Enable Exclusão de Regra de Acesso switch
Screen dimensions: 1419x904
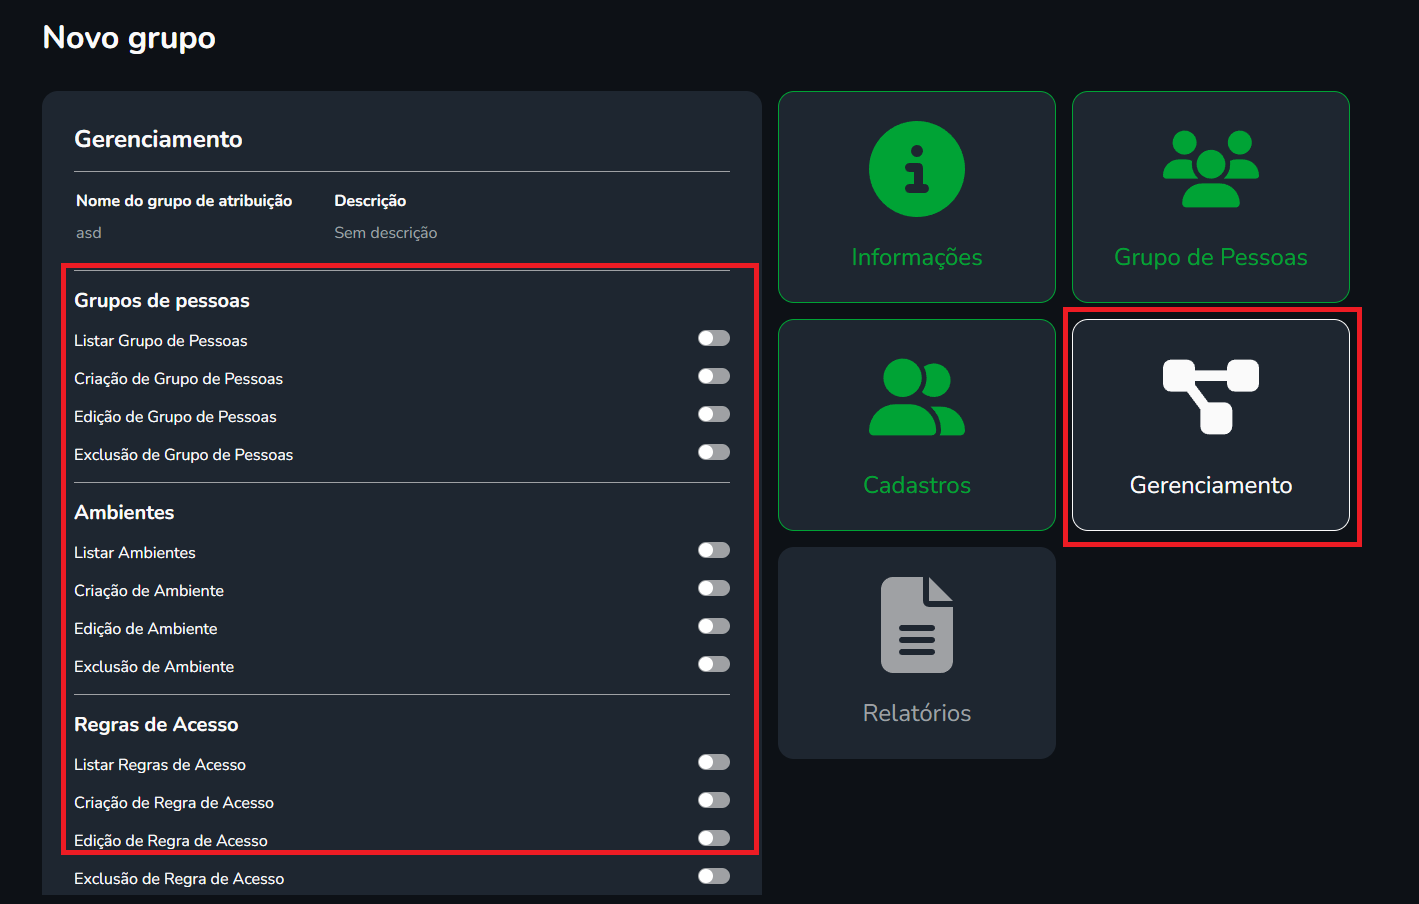[714, 876]
